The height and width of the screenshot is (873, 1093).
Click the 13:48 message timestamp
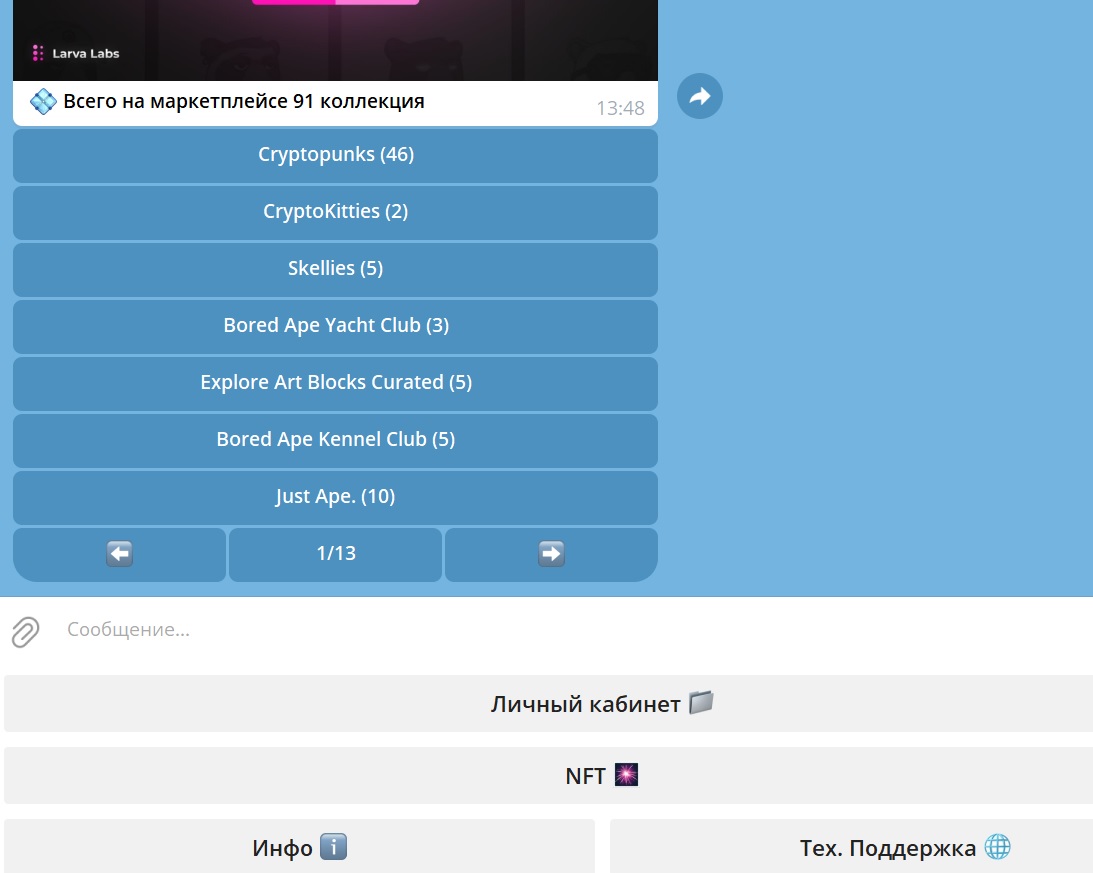coord(620,108)
